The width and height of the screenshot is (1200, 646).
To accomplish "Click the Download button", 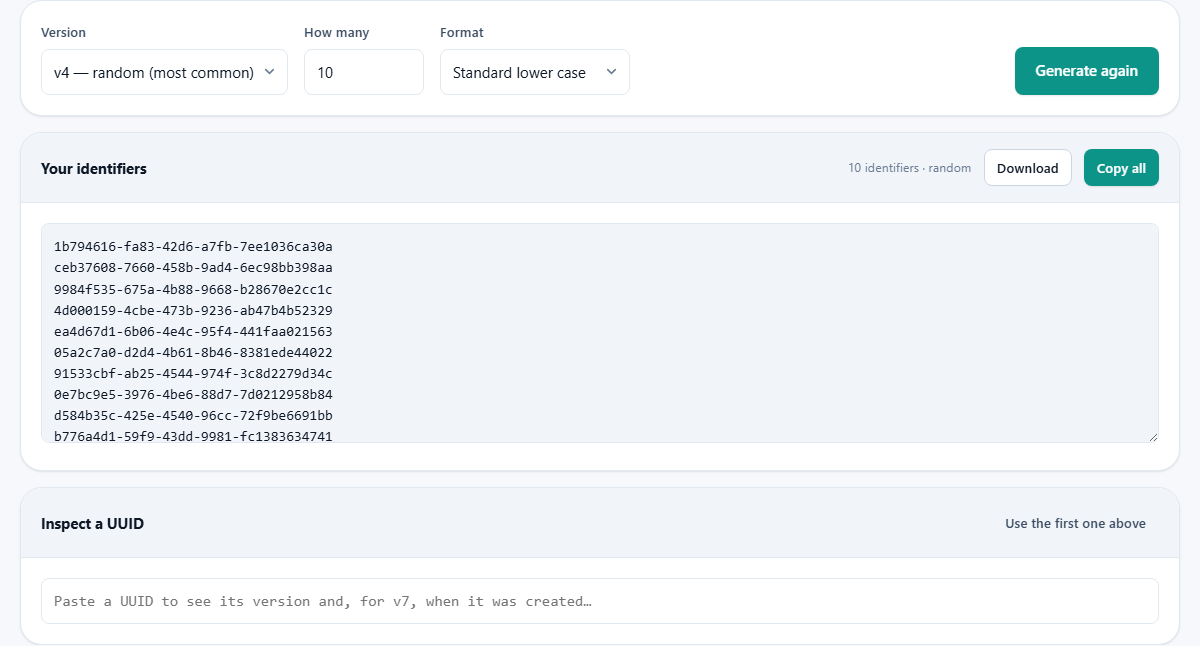I will [1028, 168].
